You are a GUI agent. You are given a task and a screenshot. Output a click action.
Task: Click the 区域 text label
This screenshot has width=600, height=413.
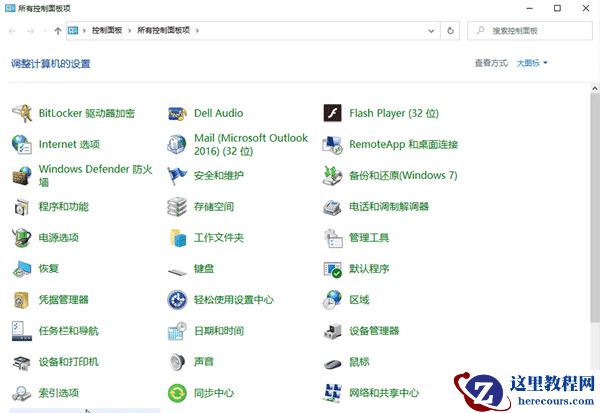359,300
